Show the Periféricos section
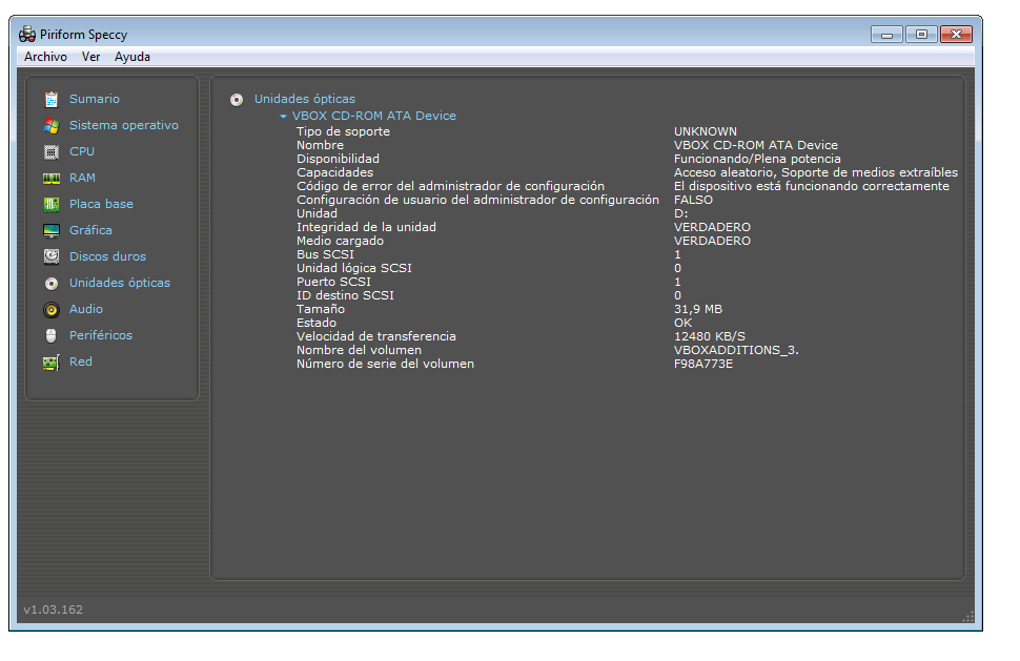 (101, 335)
